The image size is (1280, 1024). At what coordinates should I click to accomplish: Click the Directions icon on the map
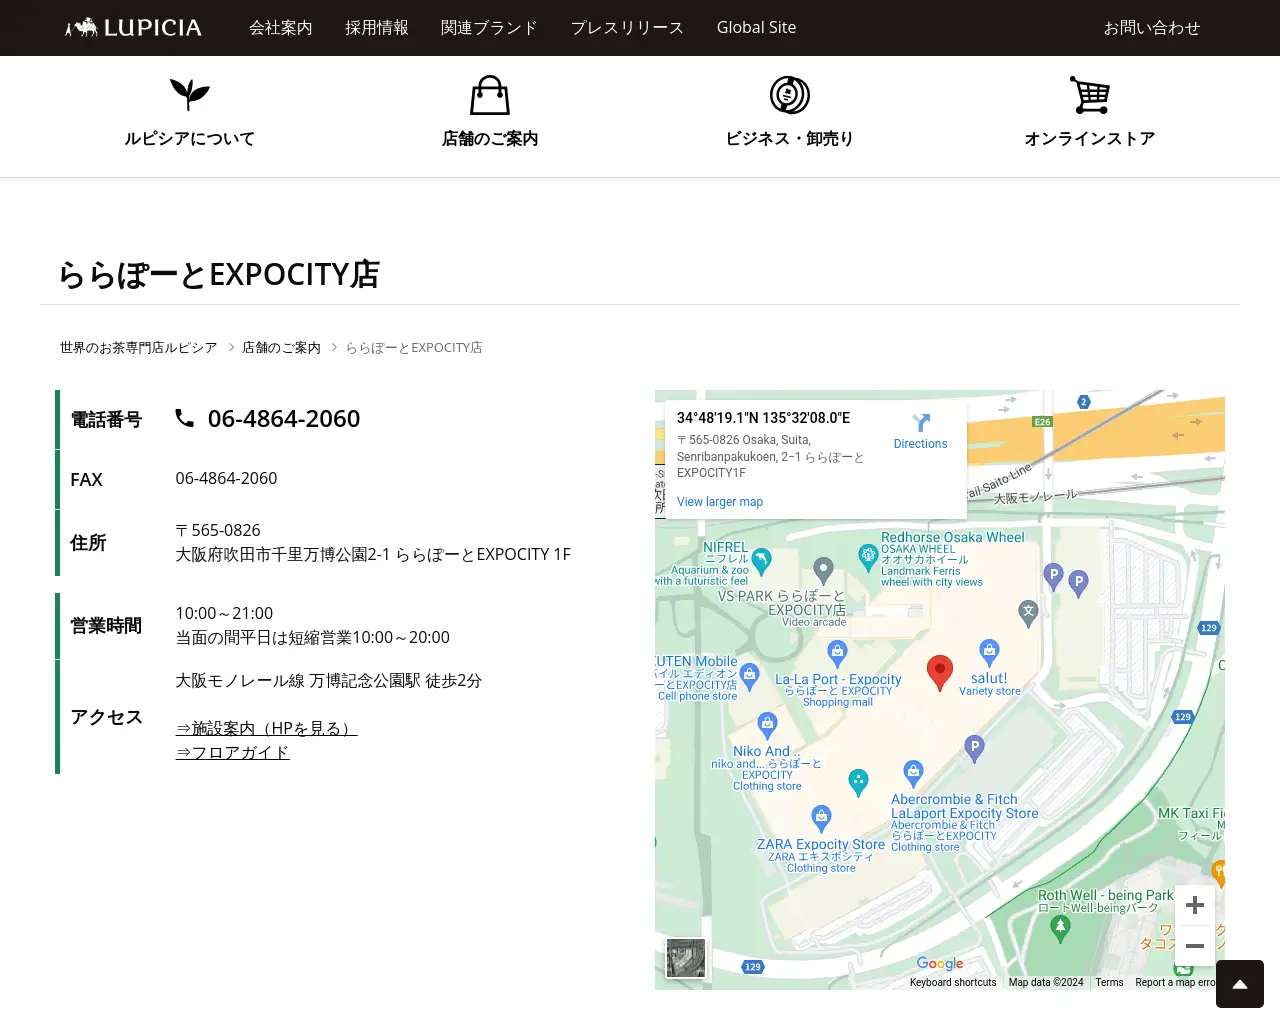[920, 424]
